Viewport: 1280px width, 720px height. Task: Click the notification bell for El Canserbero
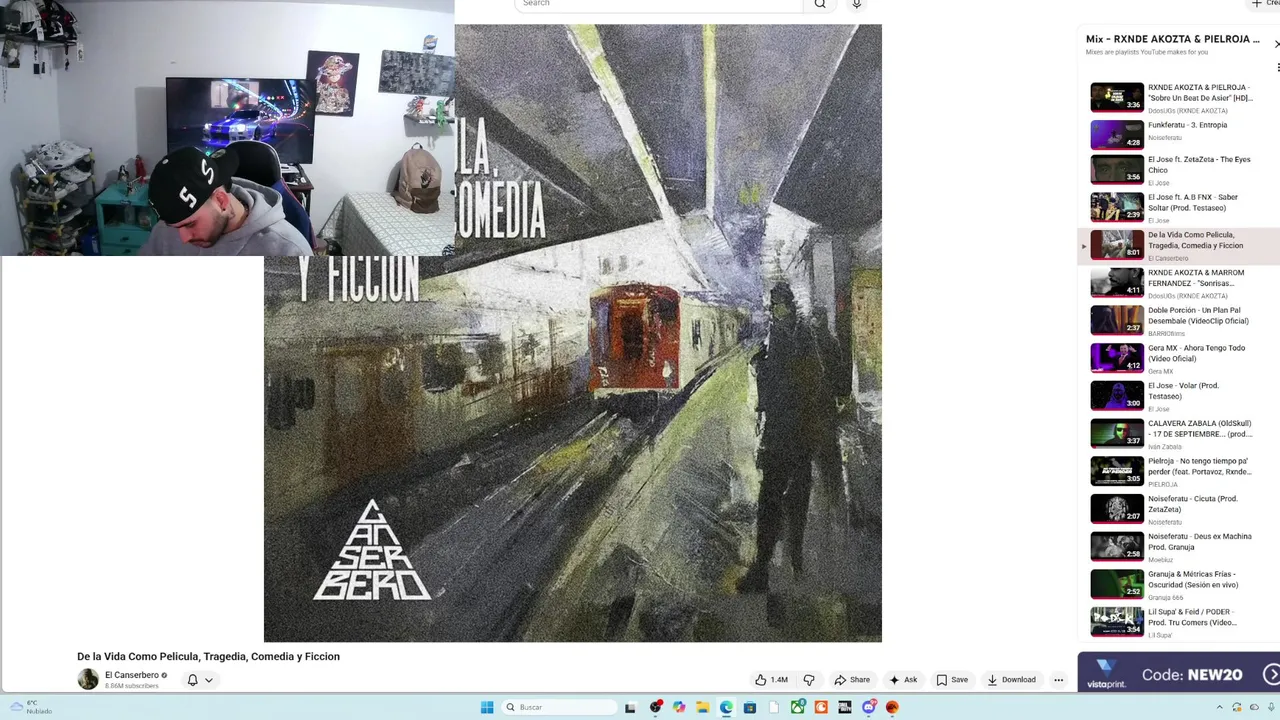pos(193,680)
